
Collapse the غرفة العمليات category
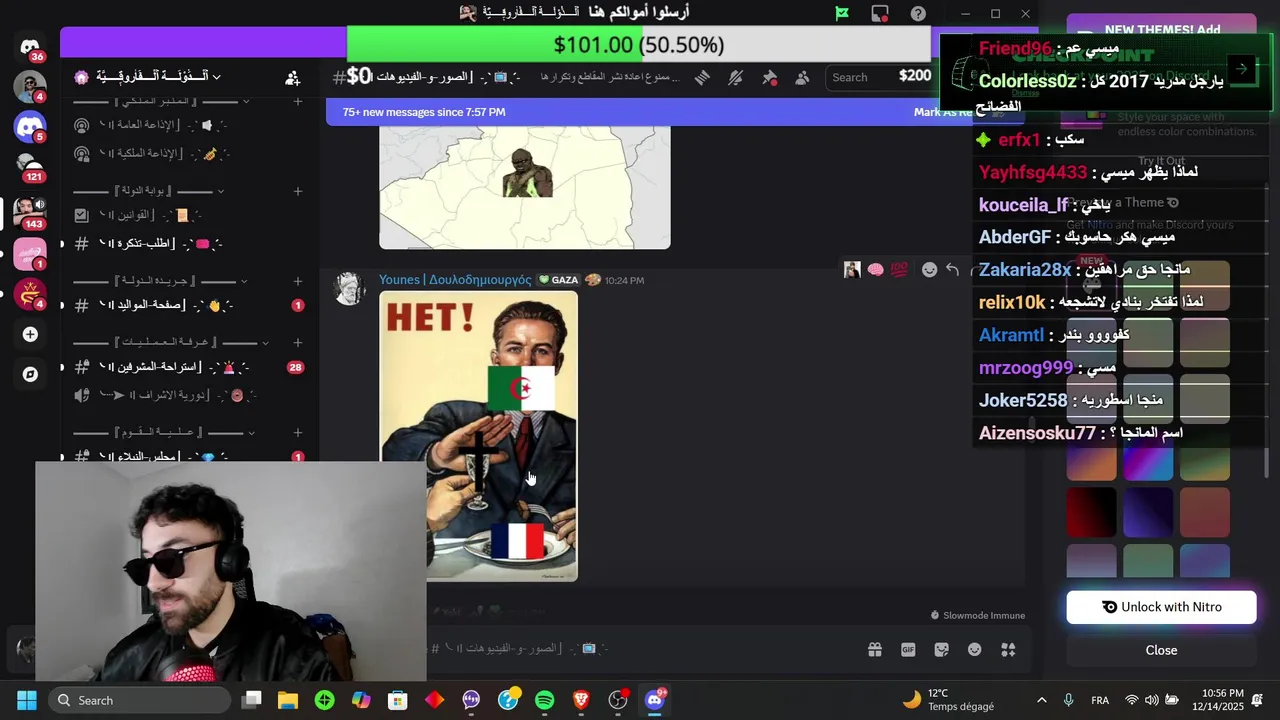point(171,342)
